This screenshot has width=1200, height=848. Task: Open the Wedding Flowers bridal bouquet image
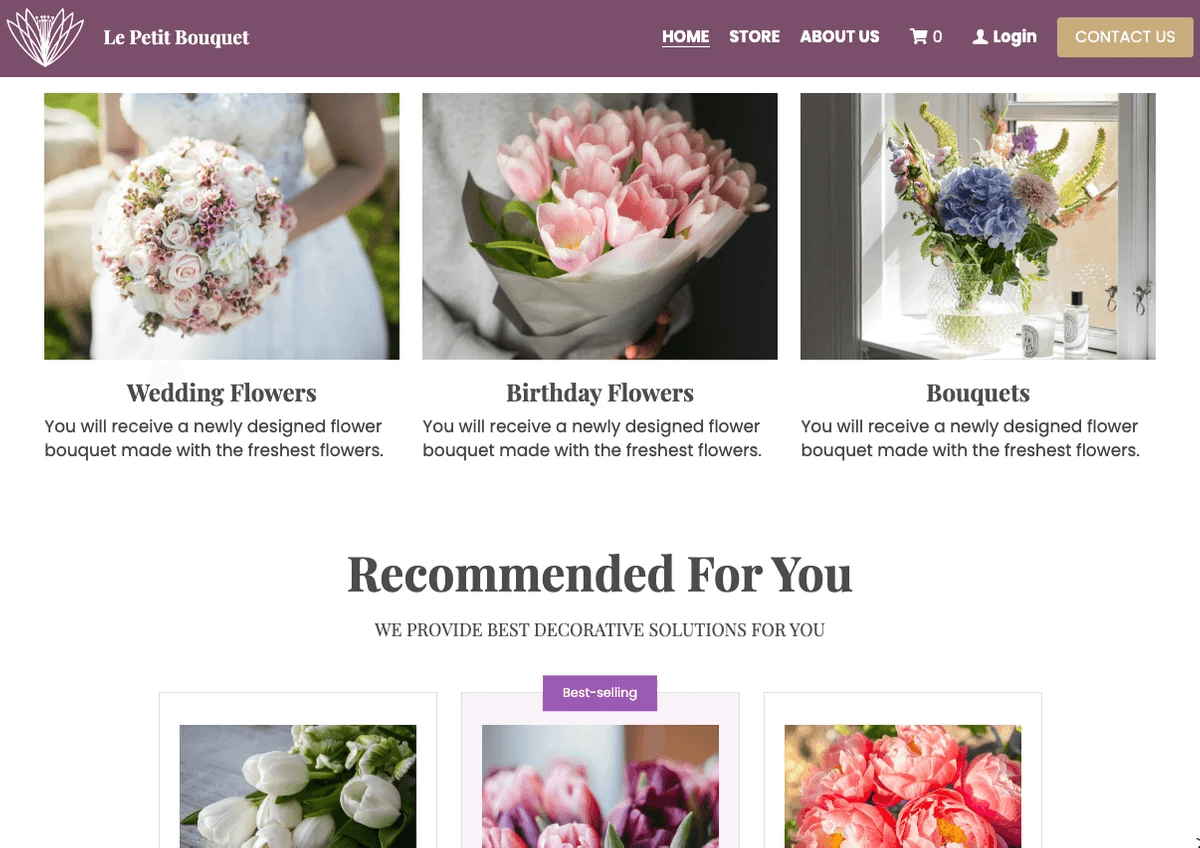click(222, 226)
